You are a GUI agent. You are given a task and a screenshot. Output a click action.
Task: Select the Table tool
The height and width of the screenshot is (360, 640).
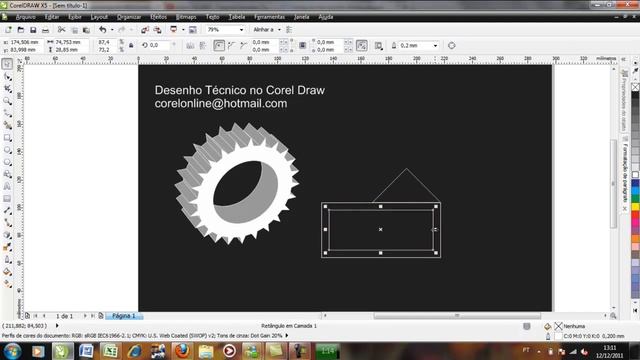coord(7,198)
